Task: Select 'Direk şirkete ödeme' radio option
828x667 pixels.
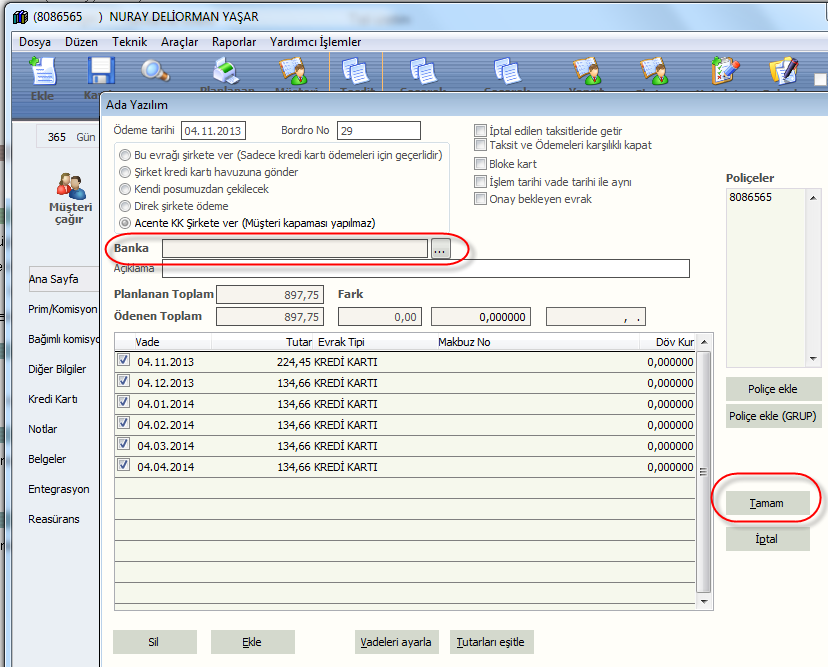Action: (x=125, y=206)
